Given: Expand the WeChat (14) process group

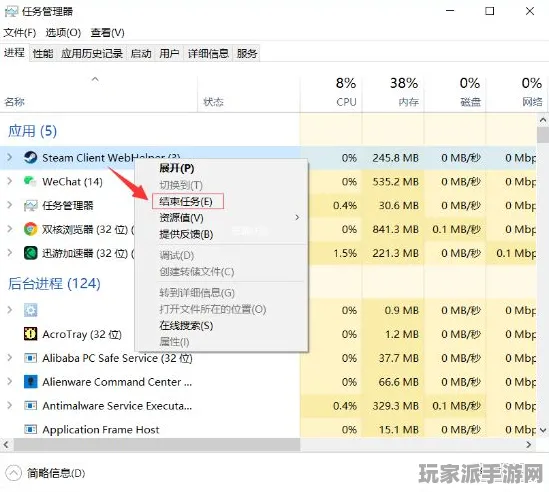Looking at the screenshot, I should tap(9, 181).
